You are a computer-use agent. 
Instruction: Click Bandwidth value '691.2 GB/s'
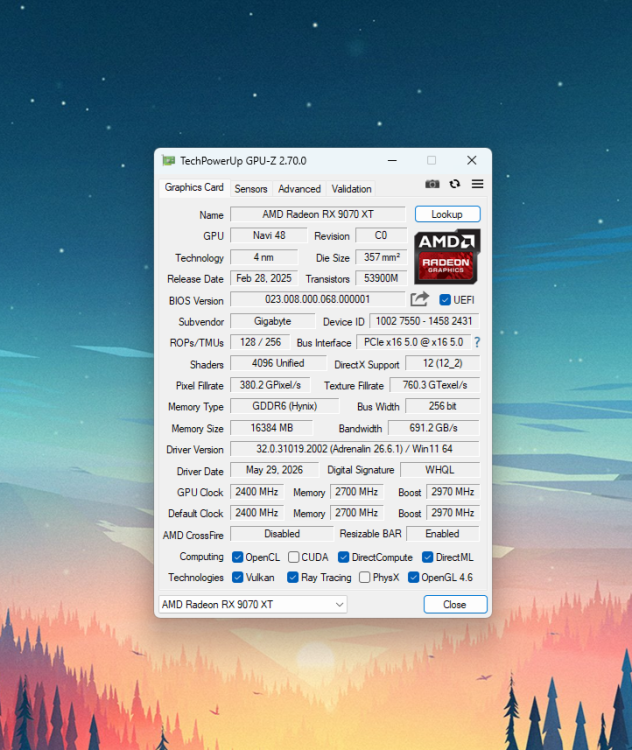pyautogui.click(x=433, y=428)
